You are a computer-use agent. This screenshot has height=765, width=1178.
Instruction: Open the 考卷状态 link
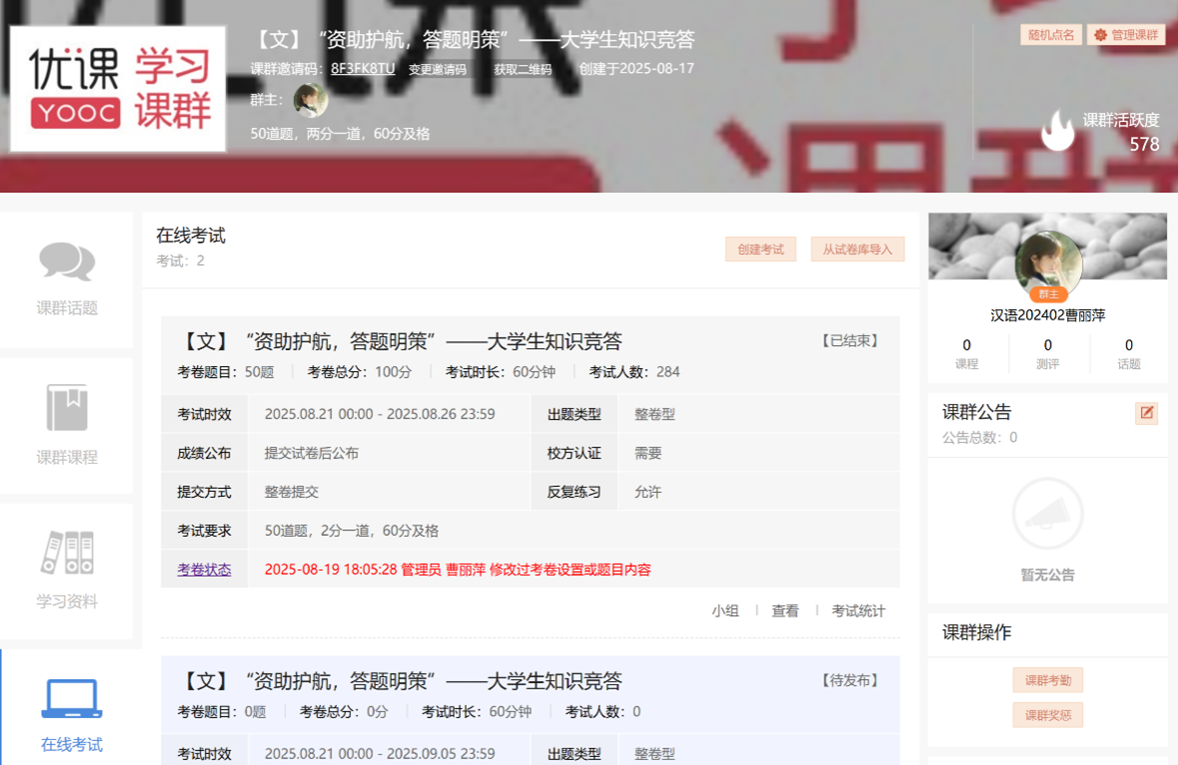204,570
